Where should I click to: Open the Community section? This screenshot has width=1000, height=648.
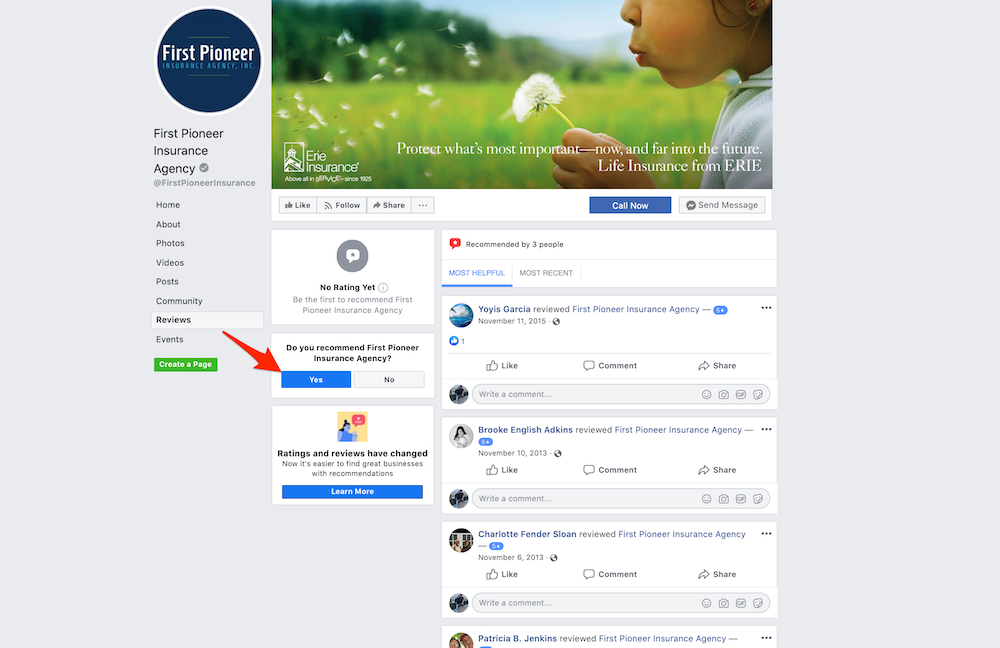[x=179, y=301]
